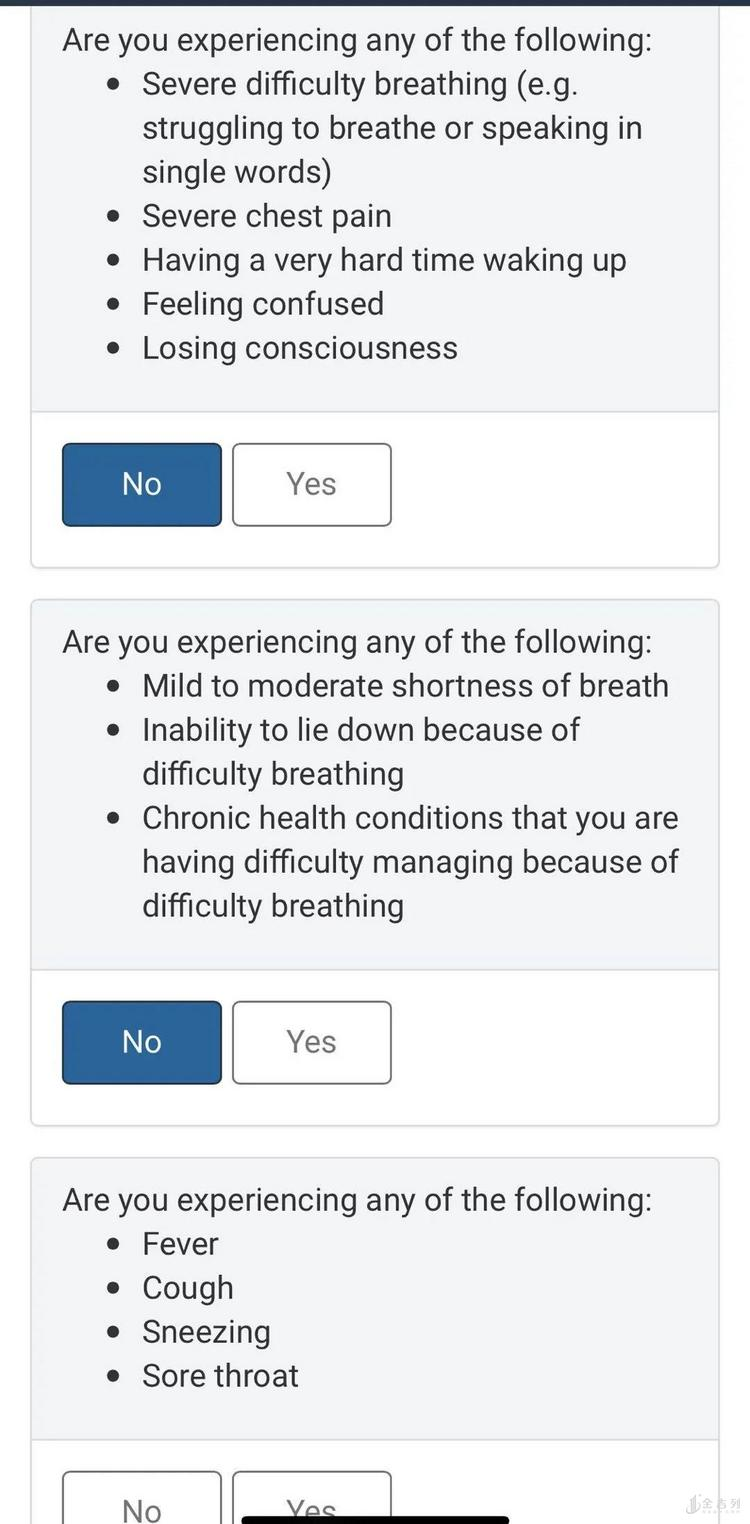Click "Mild to moderate shortness of breath" text

click(x=405, y=686)
